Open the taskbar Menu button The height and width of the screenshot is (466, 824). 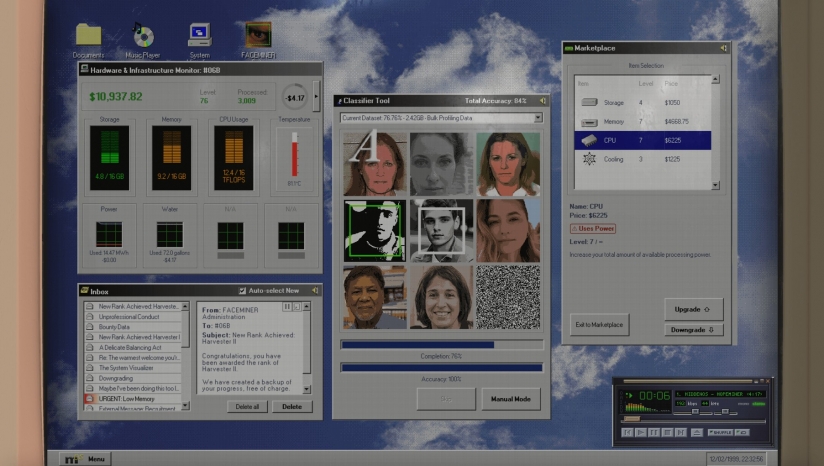click(86, 459)
